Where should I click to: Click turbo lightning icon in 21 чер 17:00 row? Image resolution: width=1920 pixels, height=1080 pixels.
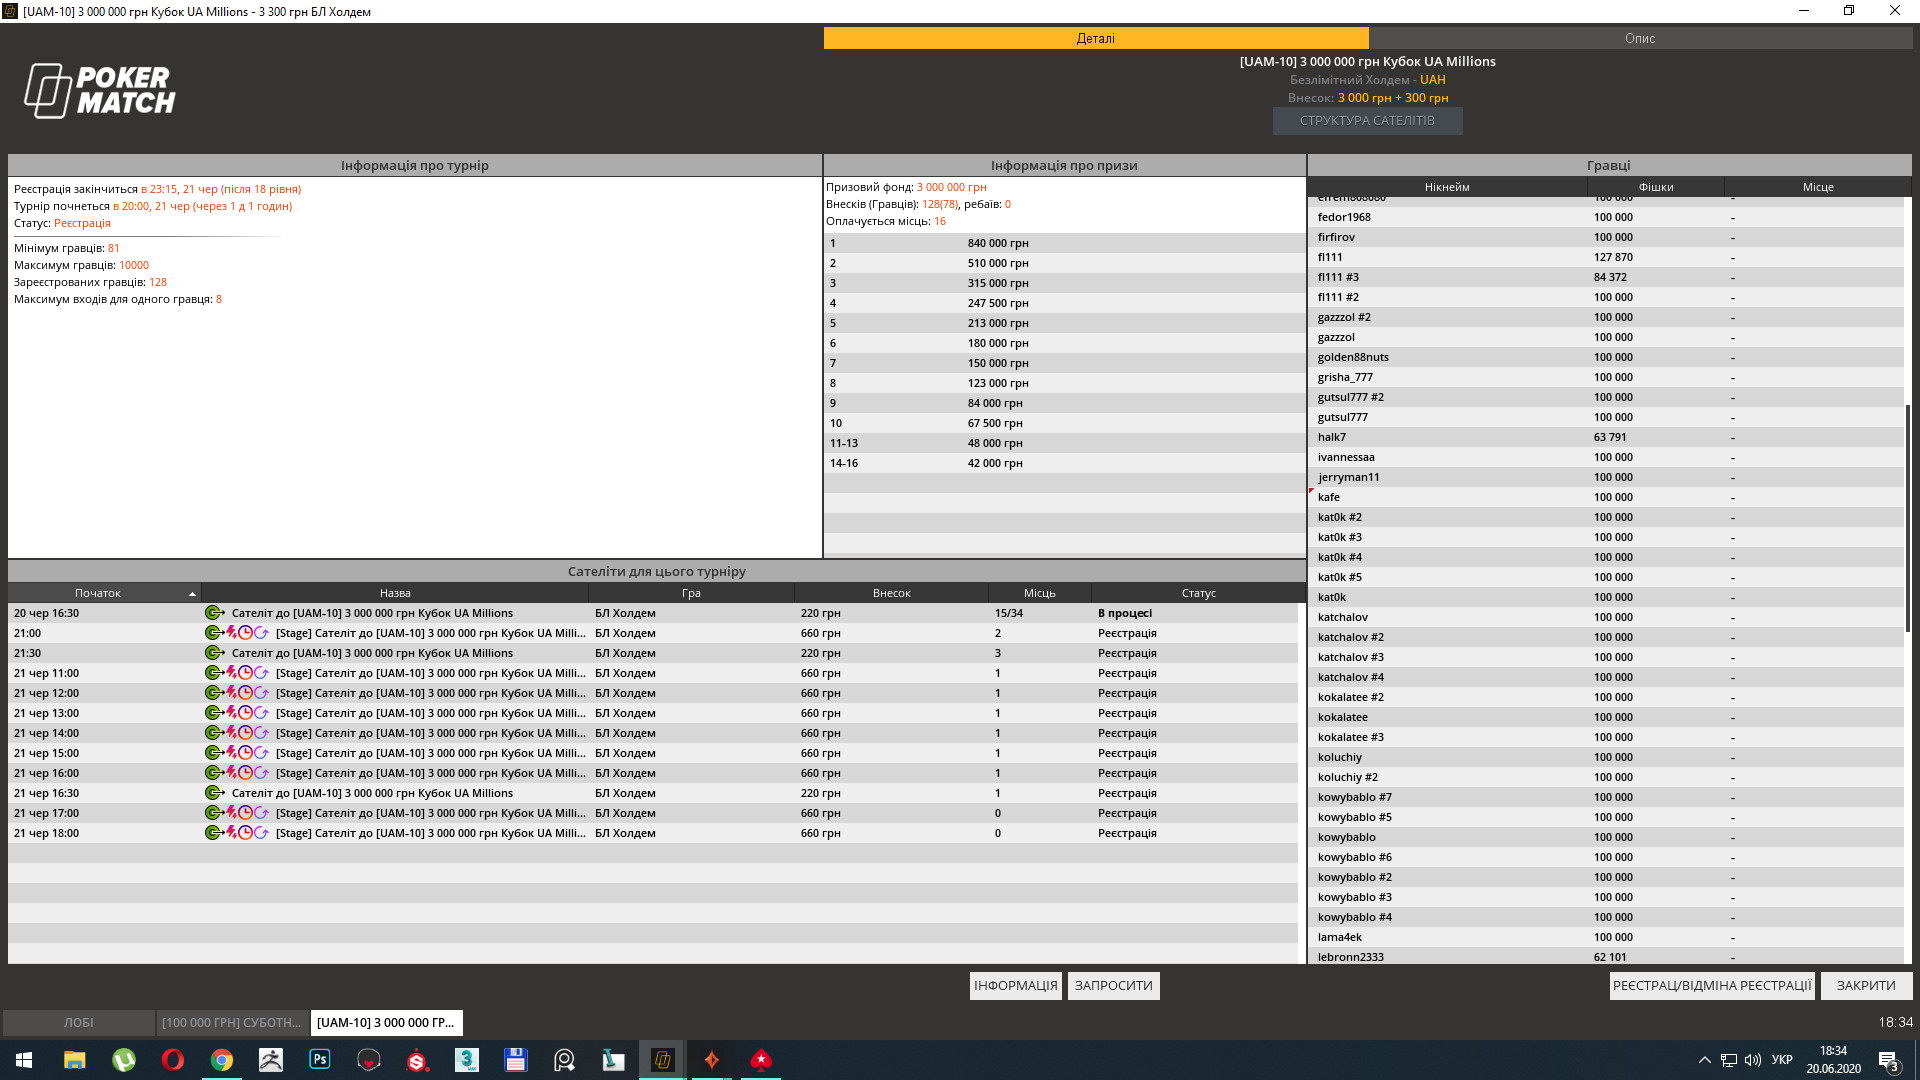pos(231,813)
